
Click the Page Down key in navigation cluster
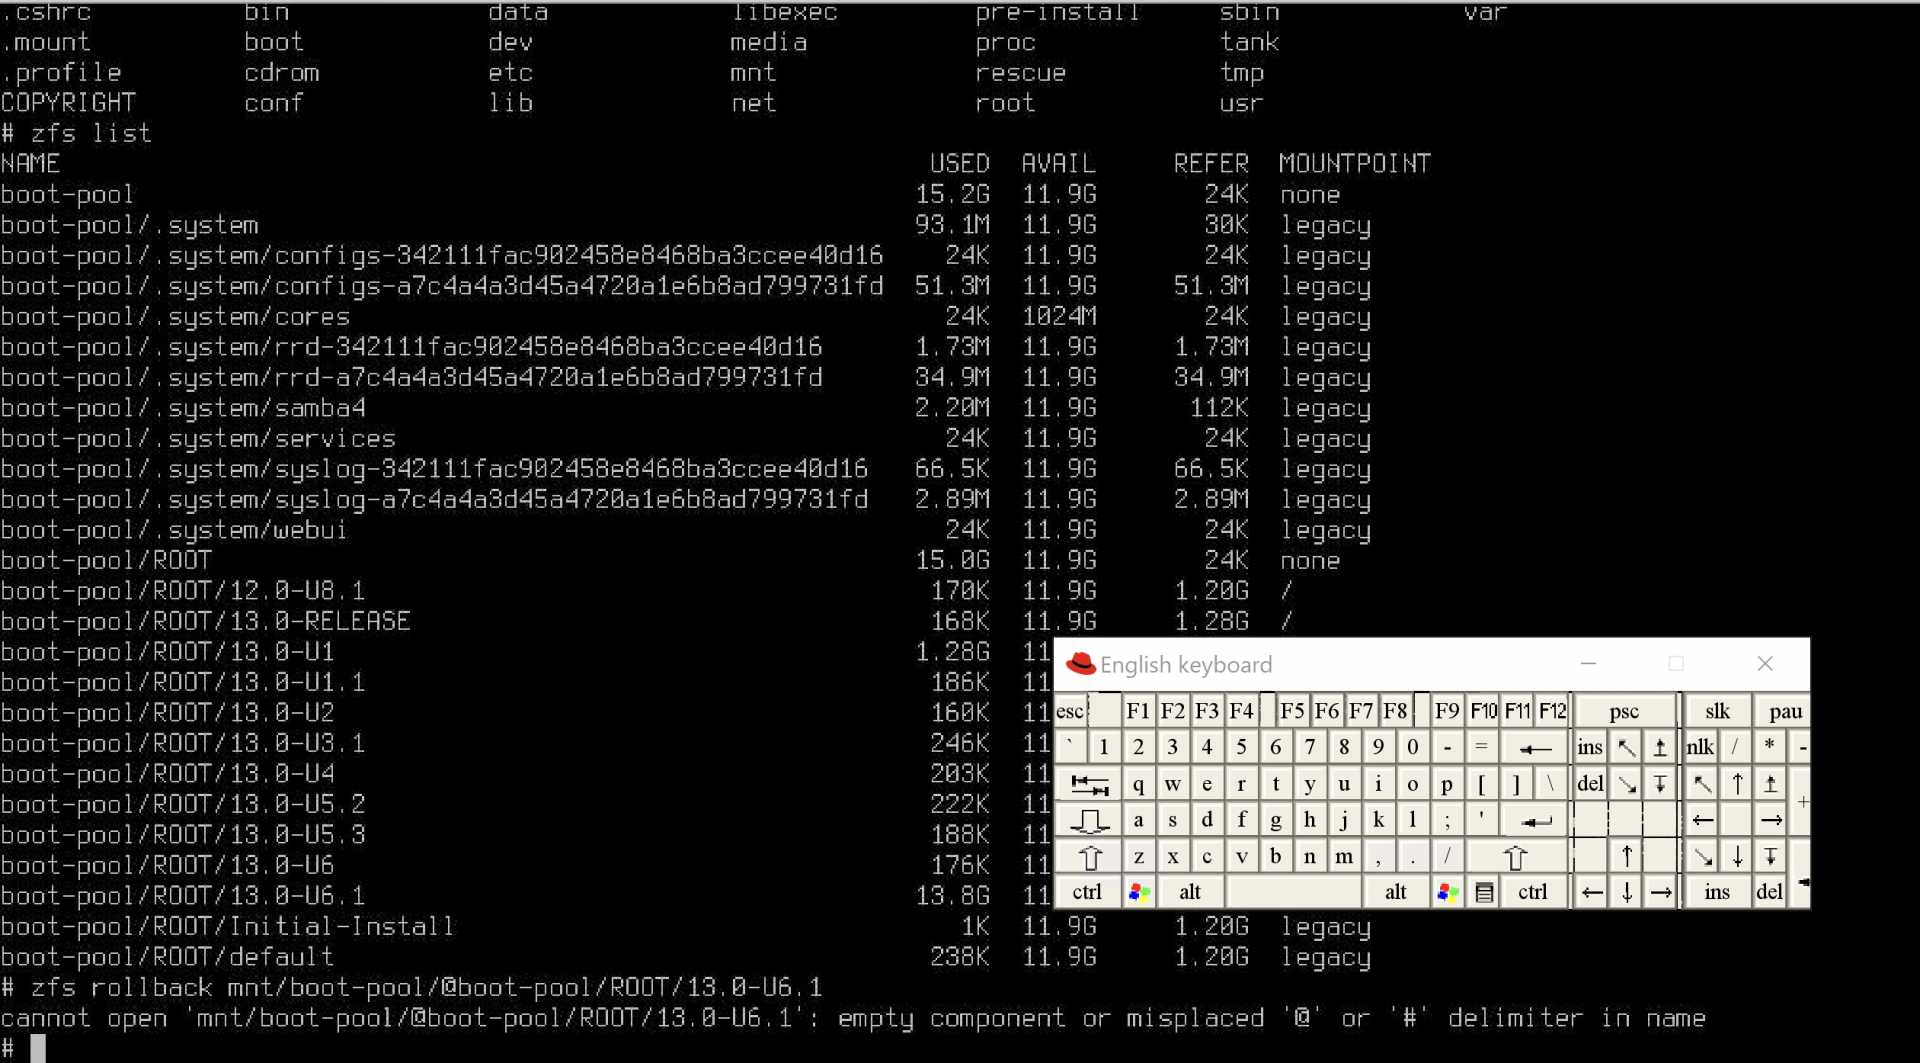coord(1660,784)
